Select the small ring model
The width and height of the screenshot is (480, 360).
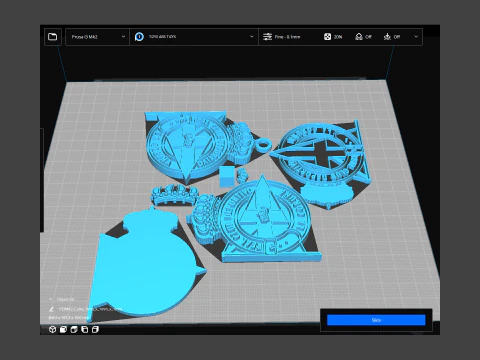click(x=263, y=145)
